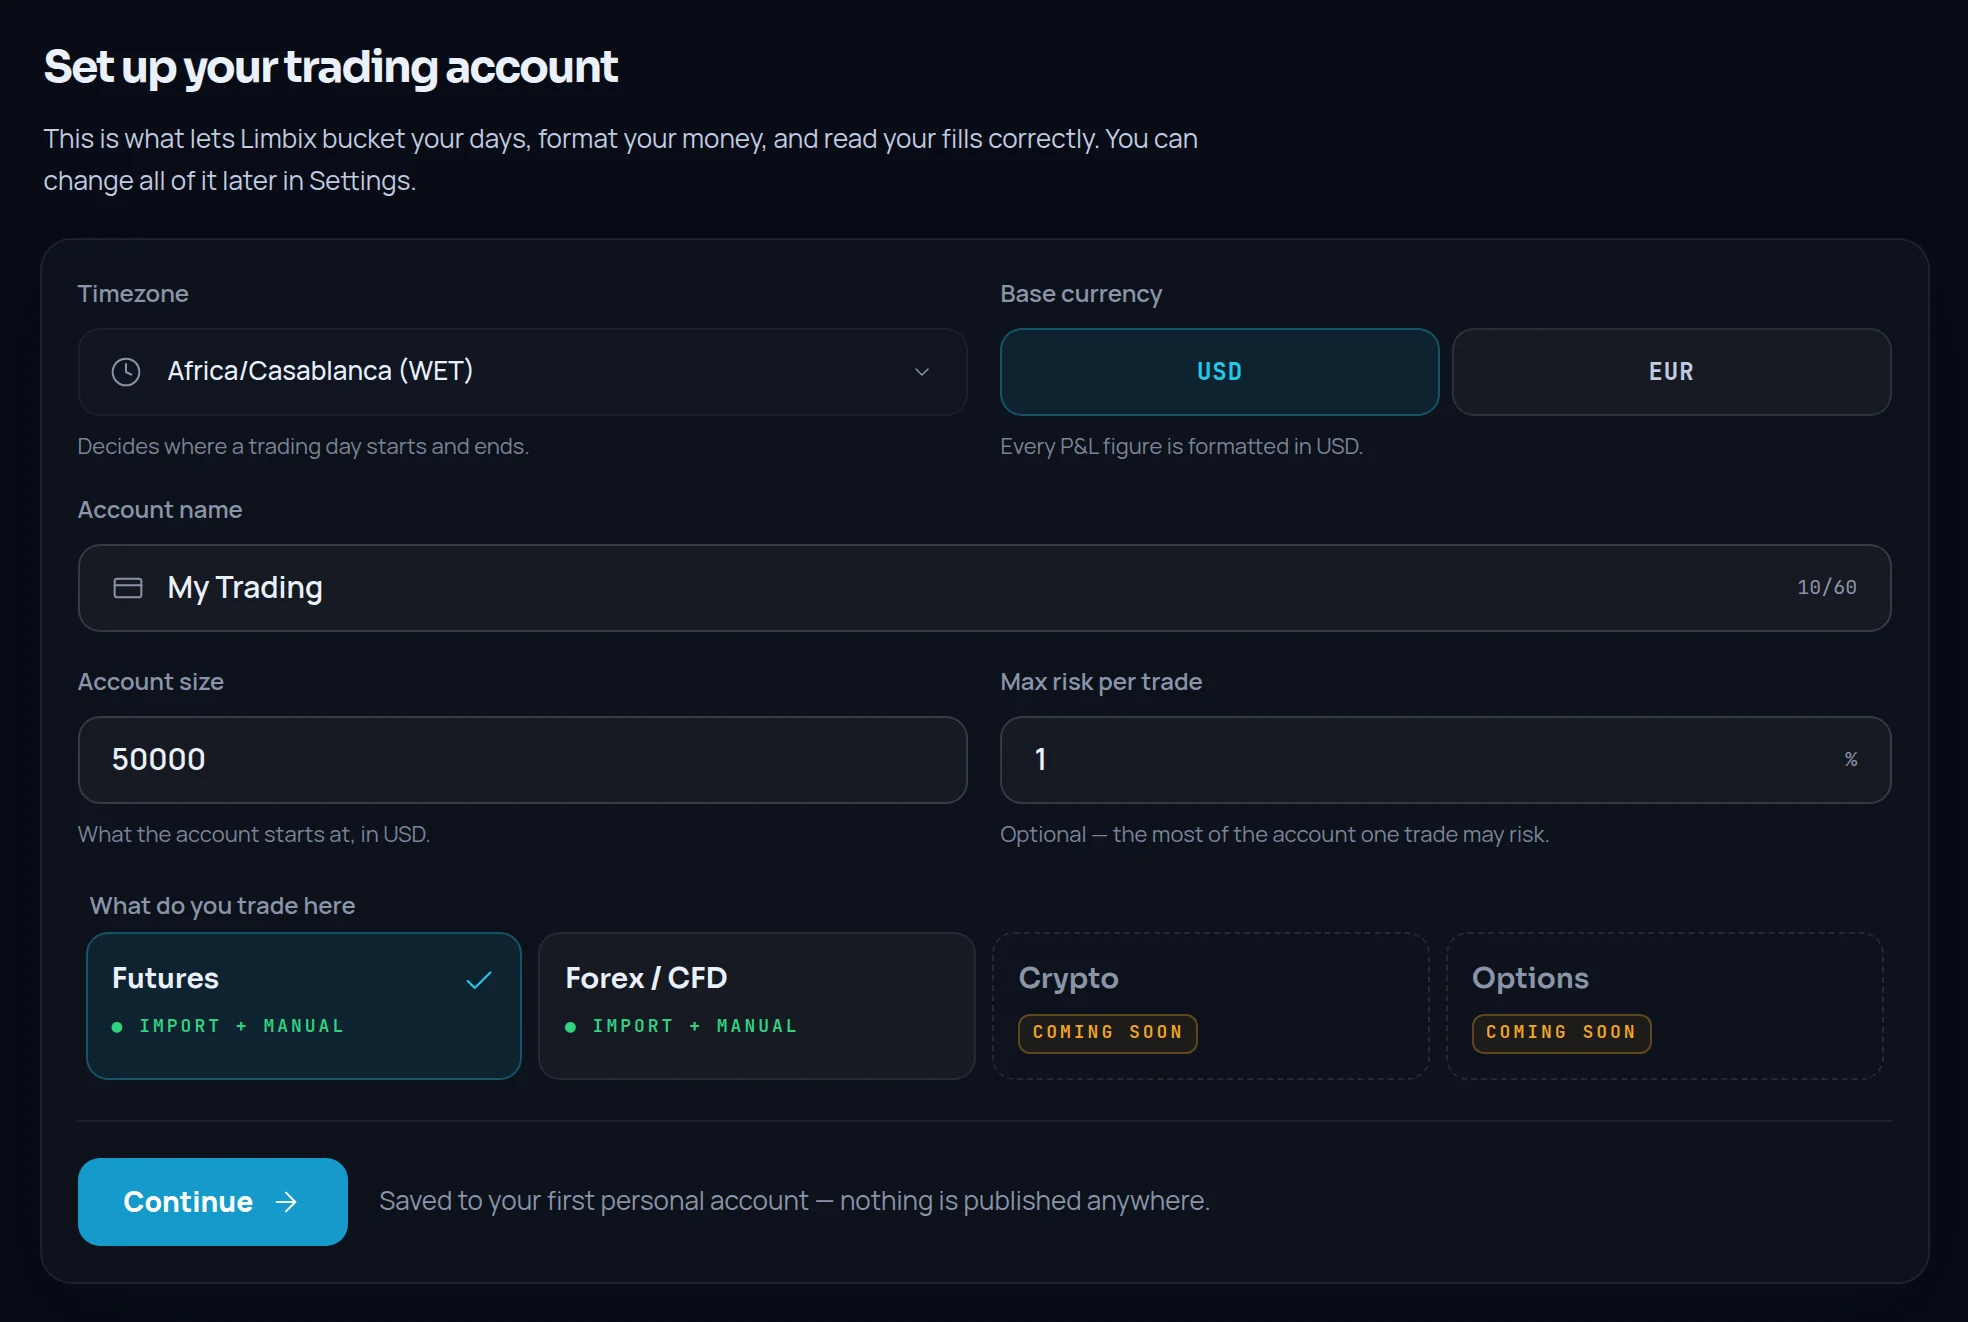
Task: Click the card icon in the Account name field
Action: (128, 588)
